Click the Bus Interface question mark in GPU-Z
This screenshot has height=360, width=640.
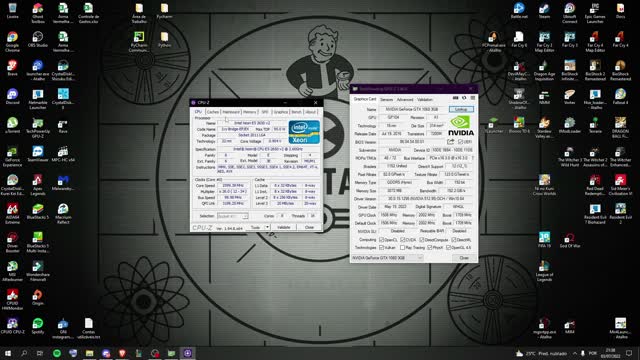pos(473,158)
